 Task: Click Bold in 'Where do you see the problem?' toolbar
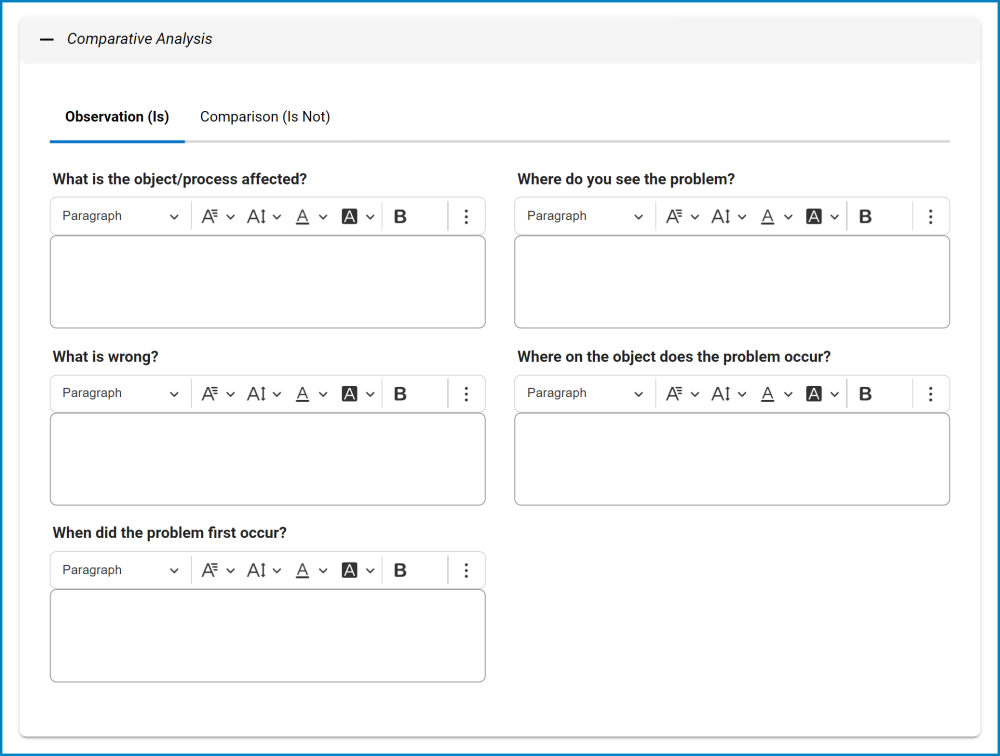click(x=865, y=217)
